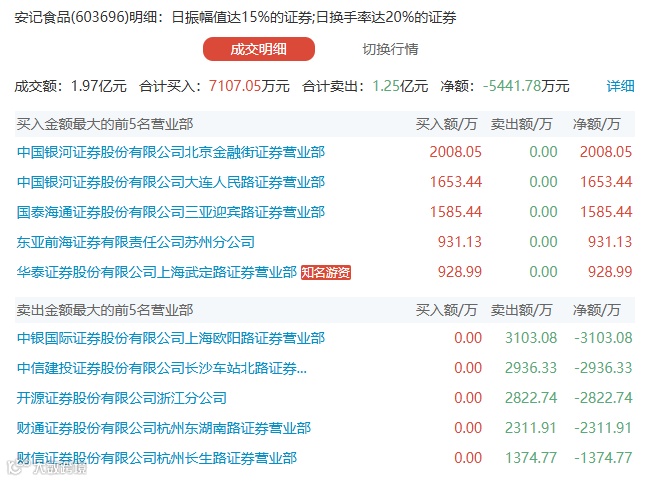Click turnover value 1.97亿元
Viewport: 655px width, 481px height.
[x=99, y=86]
